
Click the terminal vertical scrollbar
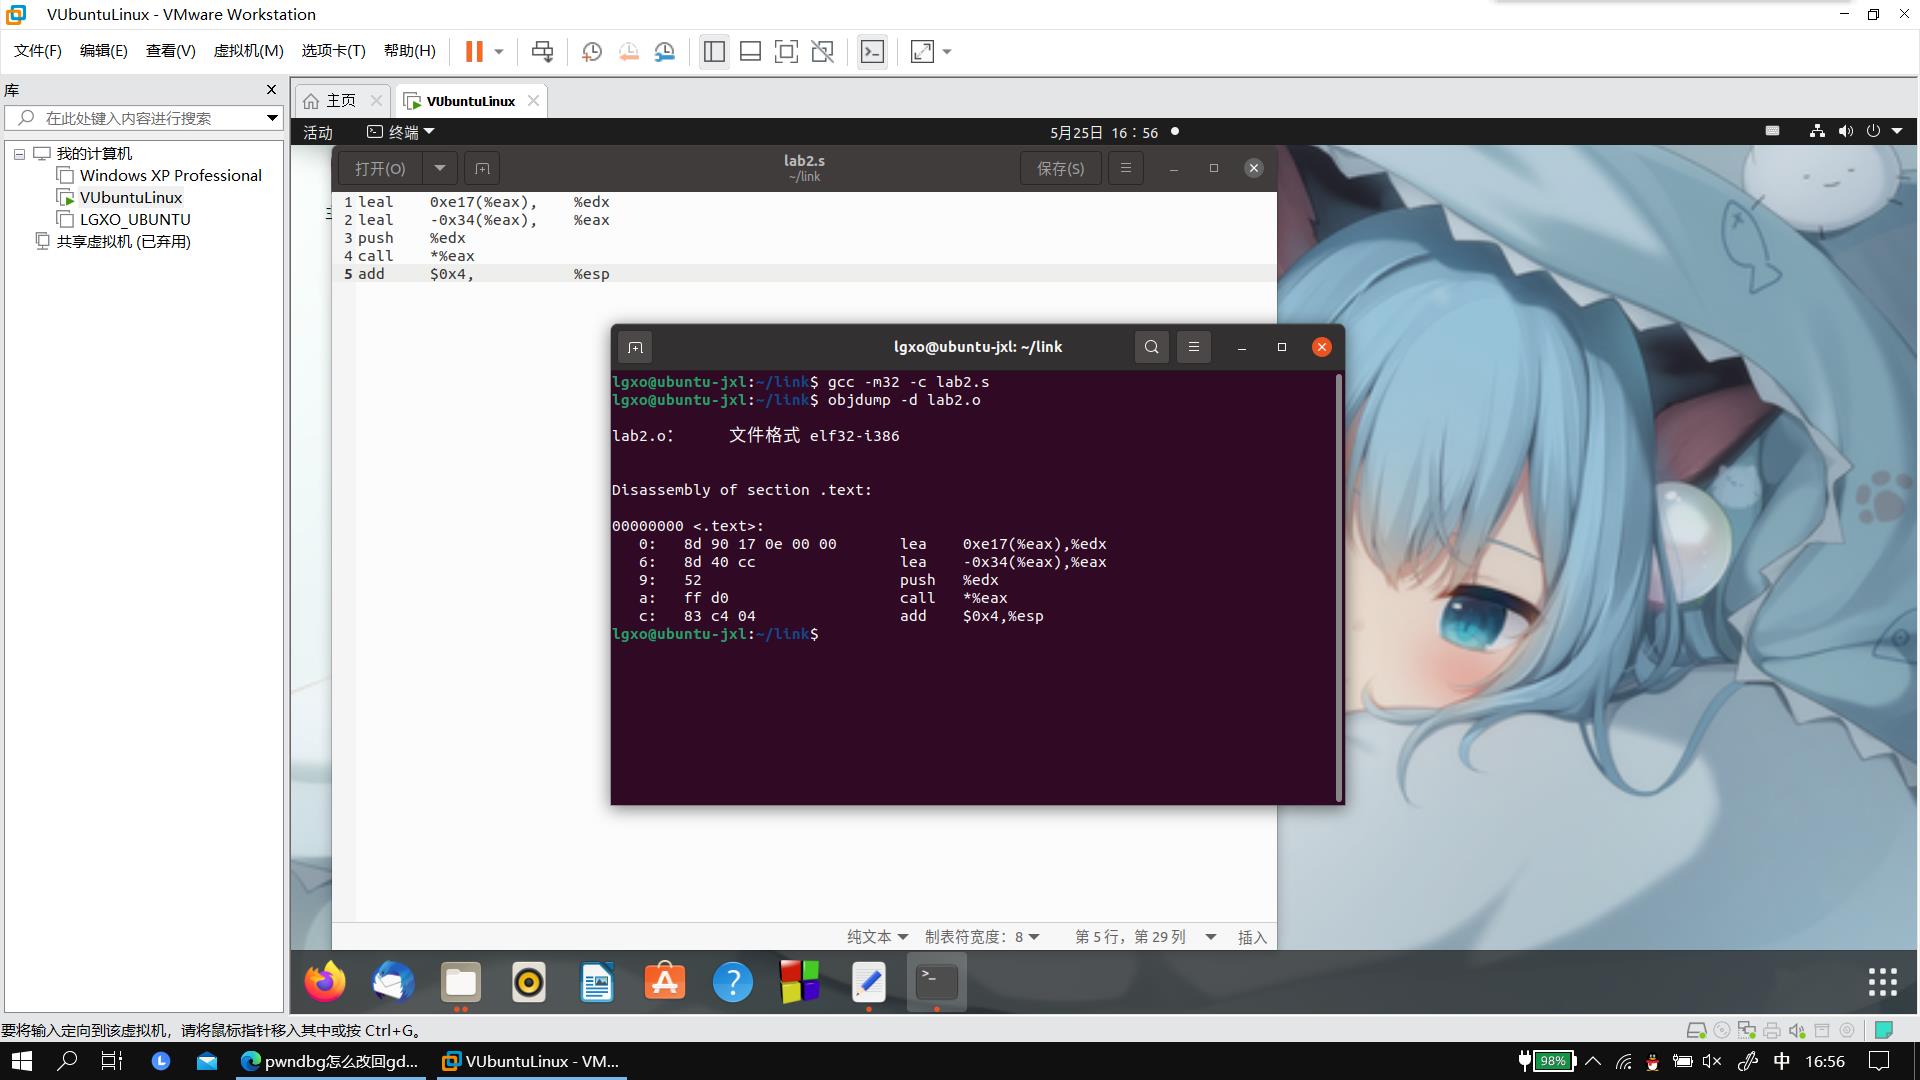tap(1339, 588)
